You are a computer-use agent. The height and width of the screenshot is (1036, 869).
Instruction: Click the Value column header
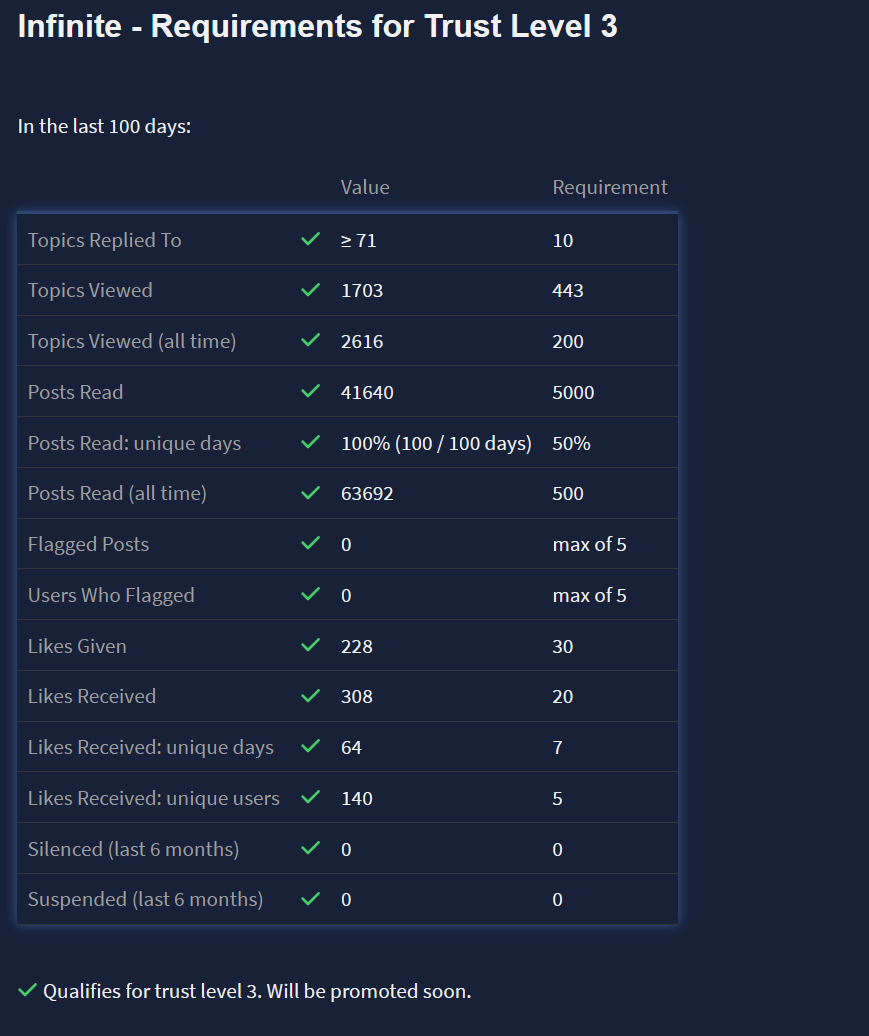click(x=365, y=187)
